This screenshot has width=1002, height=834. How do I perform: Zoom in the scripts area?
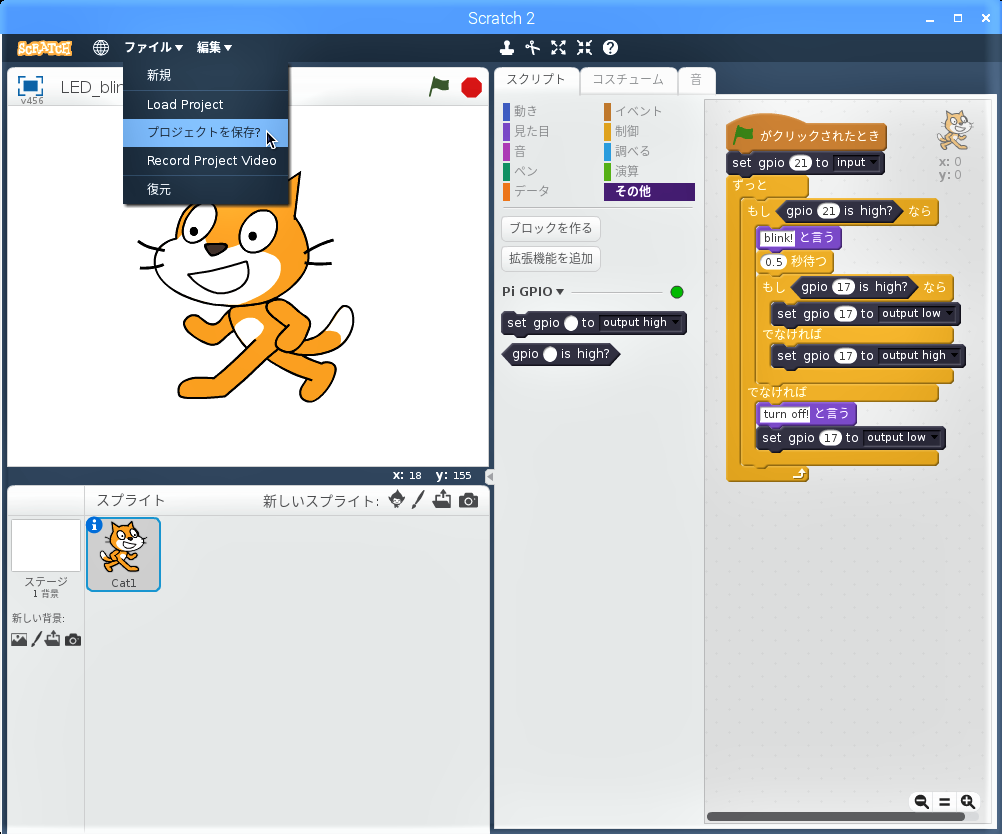click(x=967, y=801)
